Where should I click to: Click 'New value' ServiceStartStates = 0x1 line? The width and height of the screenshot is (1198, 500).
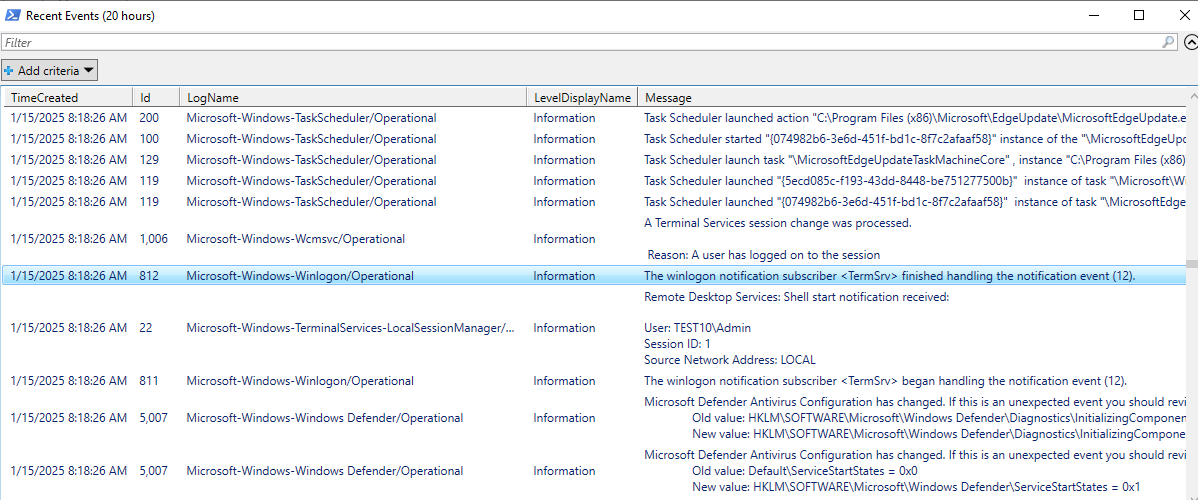pos(917,487)
